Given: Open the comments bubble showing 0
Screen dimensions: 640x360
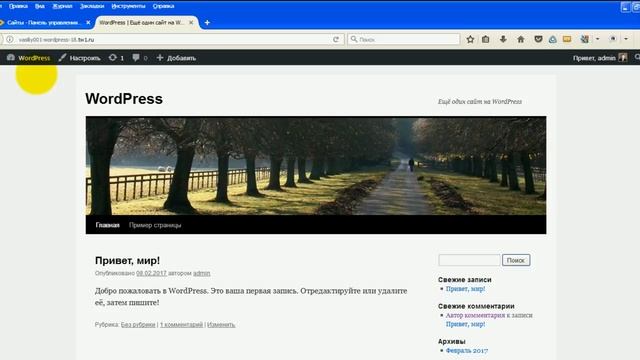Looking at the screenshot, I should [x=140, y=58].
